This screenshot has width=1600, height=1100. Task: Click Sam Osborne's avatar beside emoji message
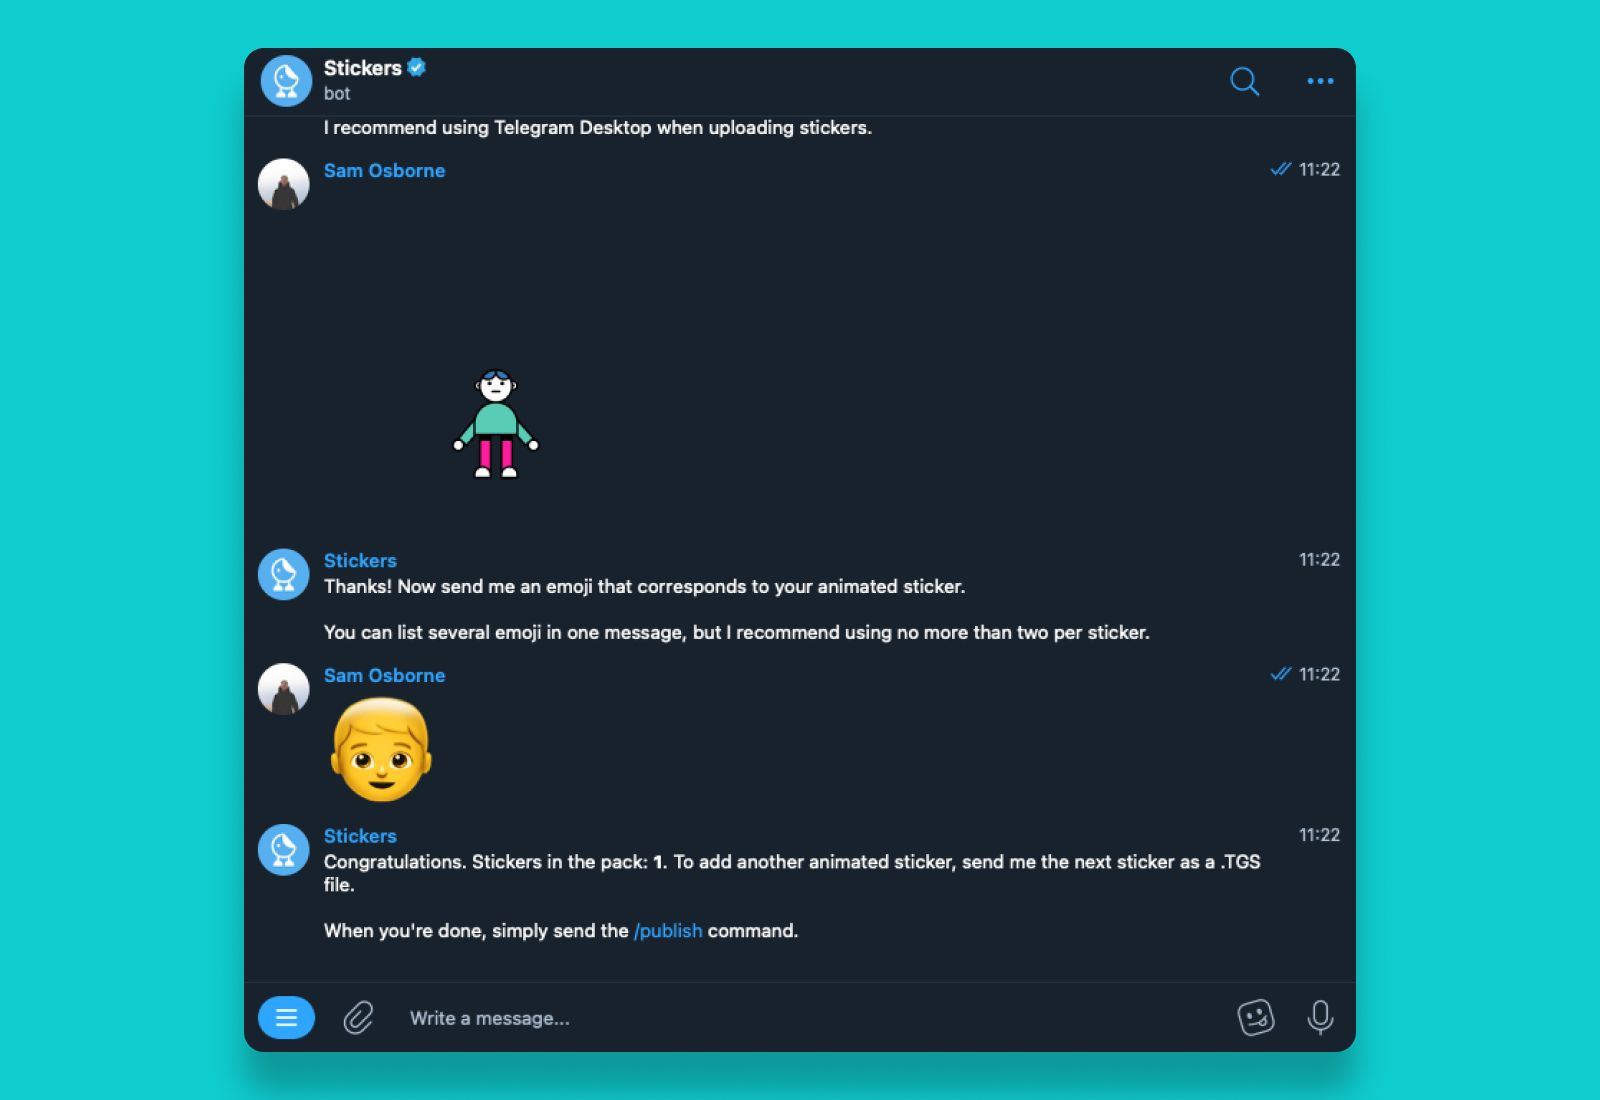284,689
